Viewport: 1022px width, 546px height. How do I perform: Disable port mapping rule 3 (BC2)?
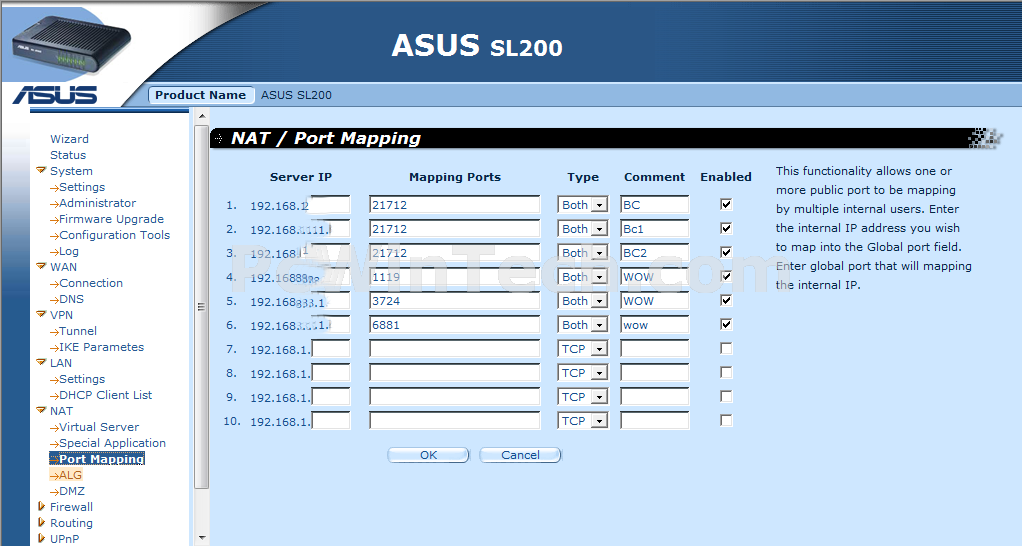pyautogui.click(x=726, y=252)
